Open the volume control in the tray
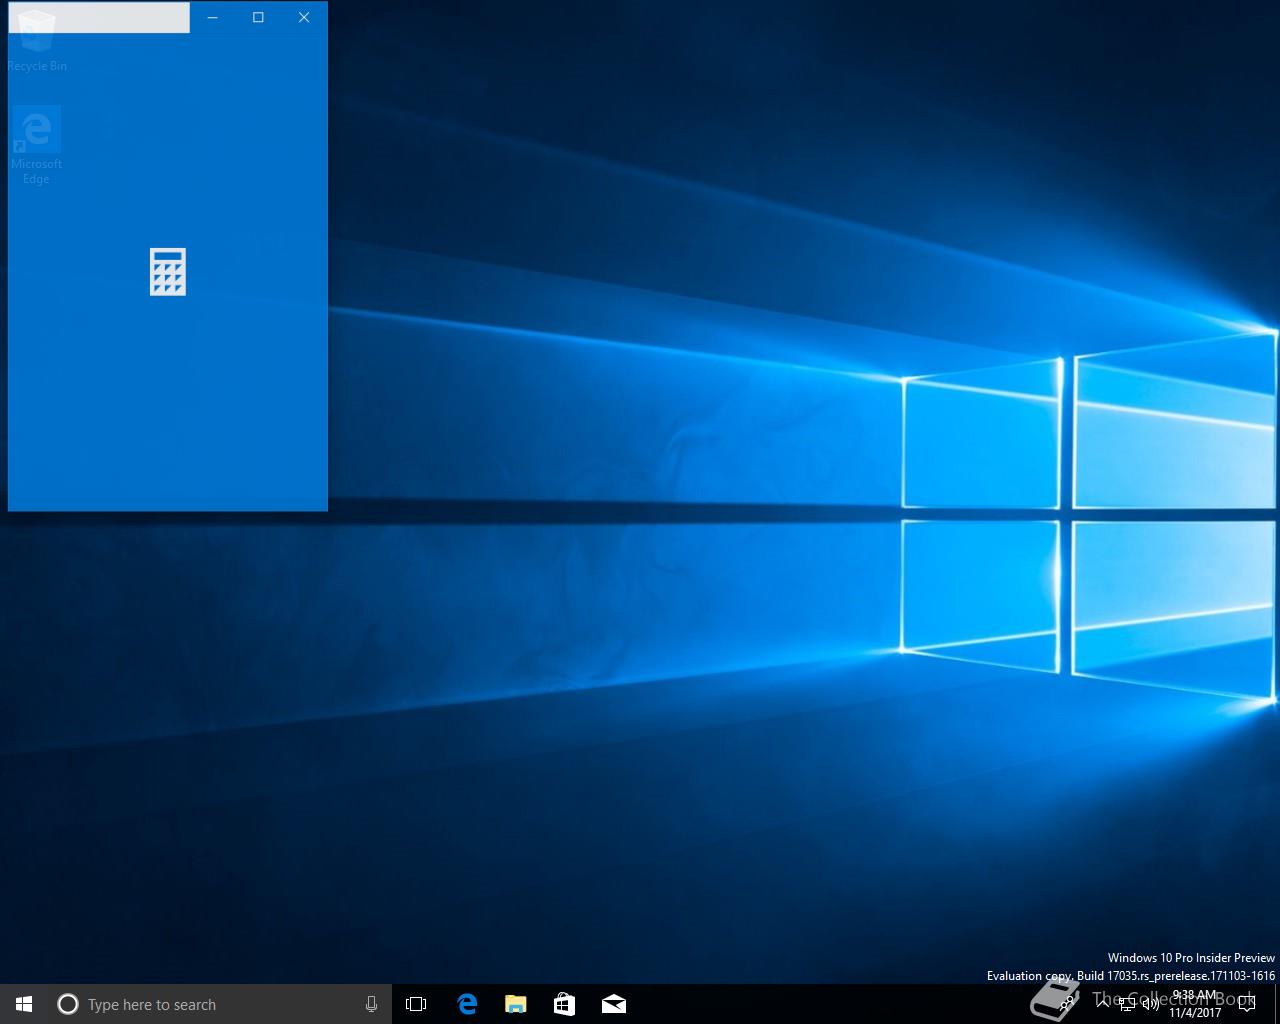1280x1024 pixels. click(1151, 1004)
